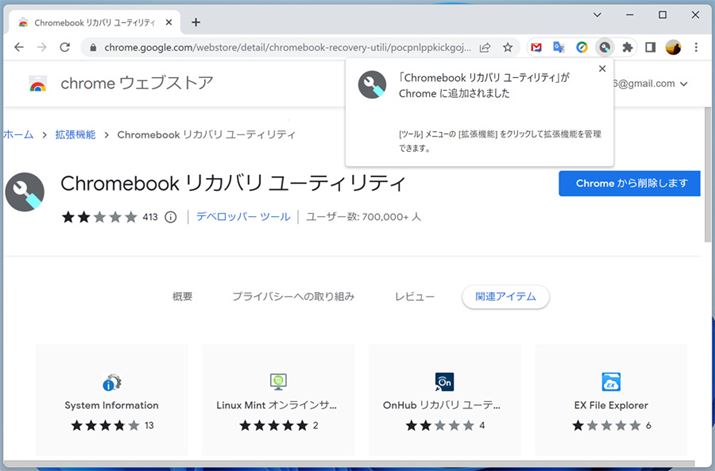Dismiss the extension added notification popup

pos(602,69)
